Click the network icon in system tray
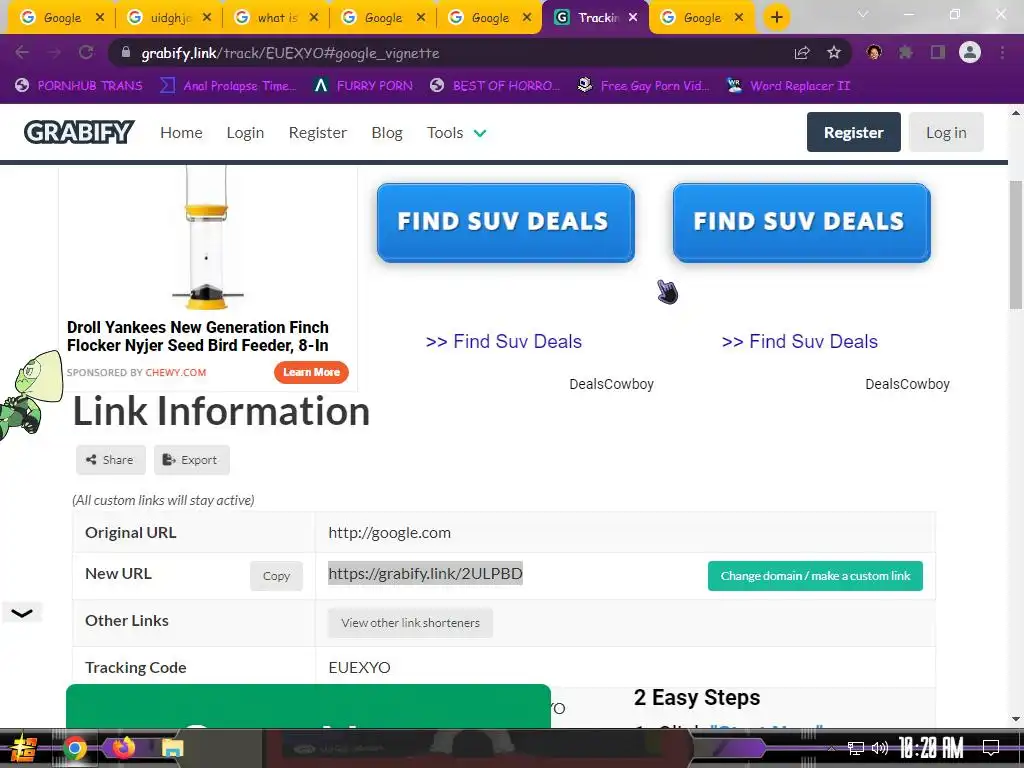Image resolution: width=1024 pixels, height=768 pixels. [x=856, y=748]
